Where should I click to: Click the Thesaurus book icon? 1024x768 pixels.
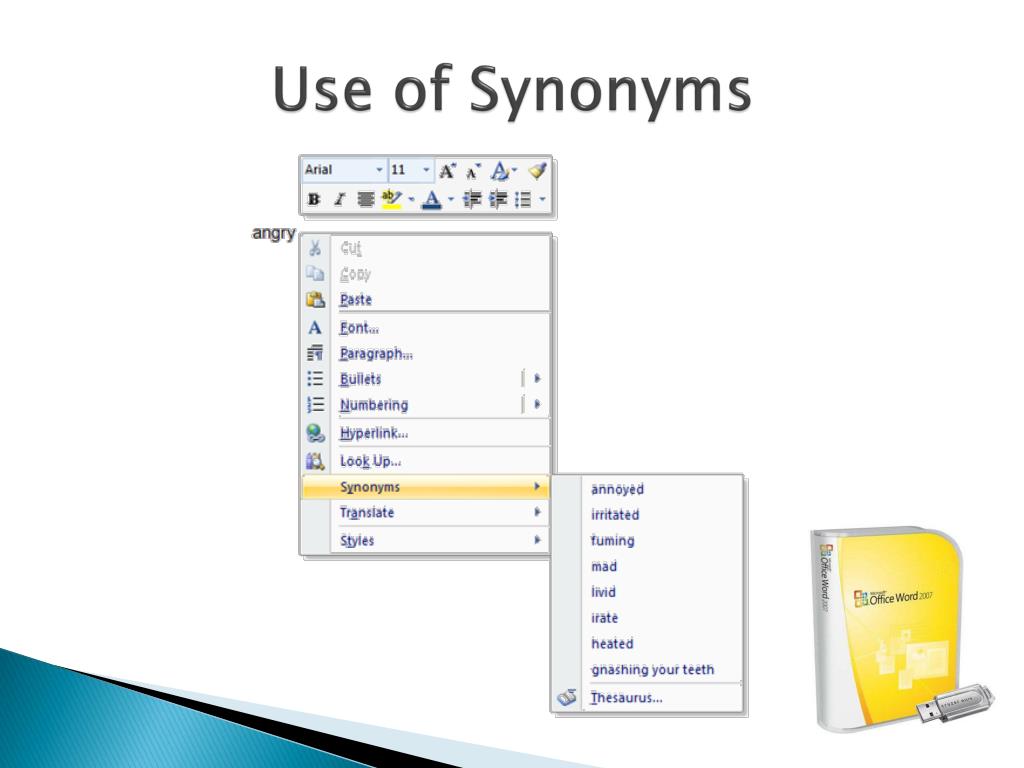[x=567, y=697]
